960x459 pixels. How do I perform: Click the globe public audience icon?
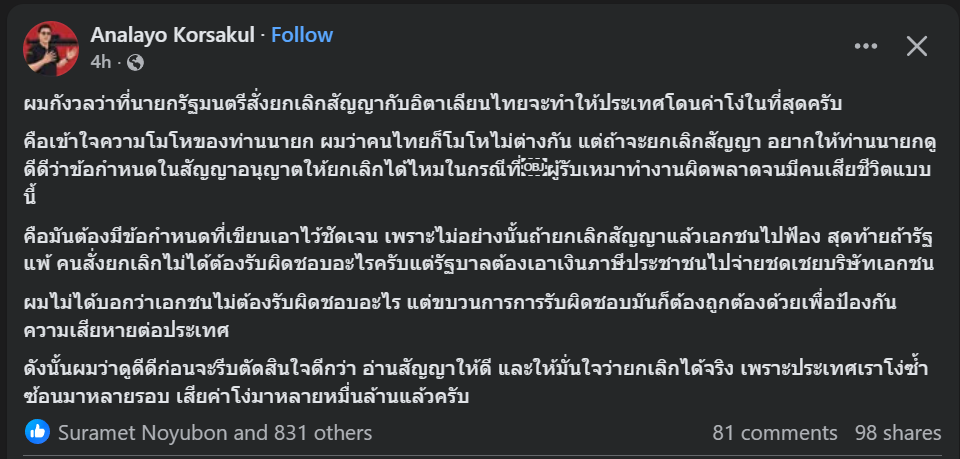click(136, 62)
